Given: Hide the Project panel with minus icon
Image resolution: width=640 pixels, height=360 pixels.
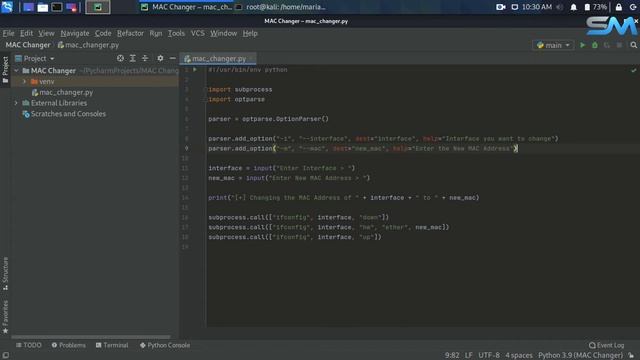Looking at the screenshot, I should 173,58.
